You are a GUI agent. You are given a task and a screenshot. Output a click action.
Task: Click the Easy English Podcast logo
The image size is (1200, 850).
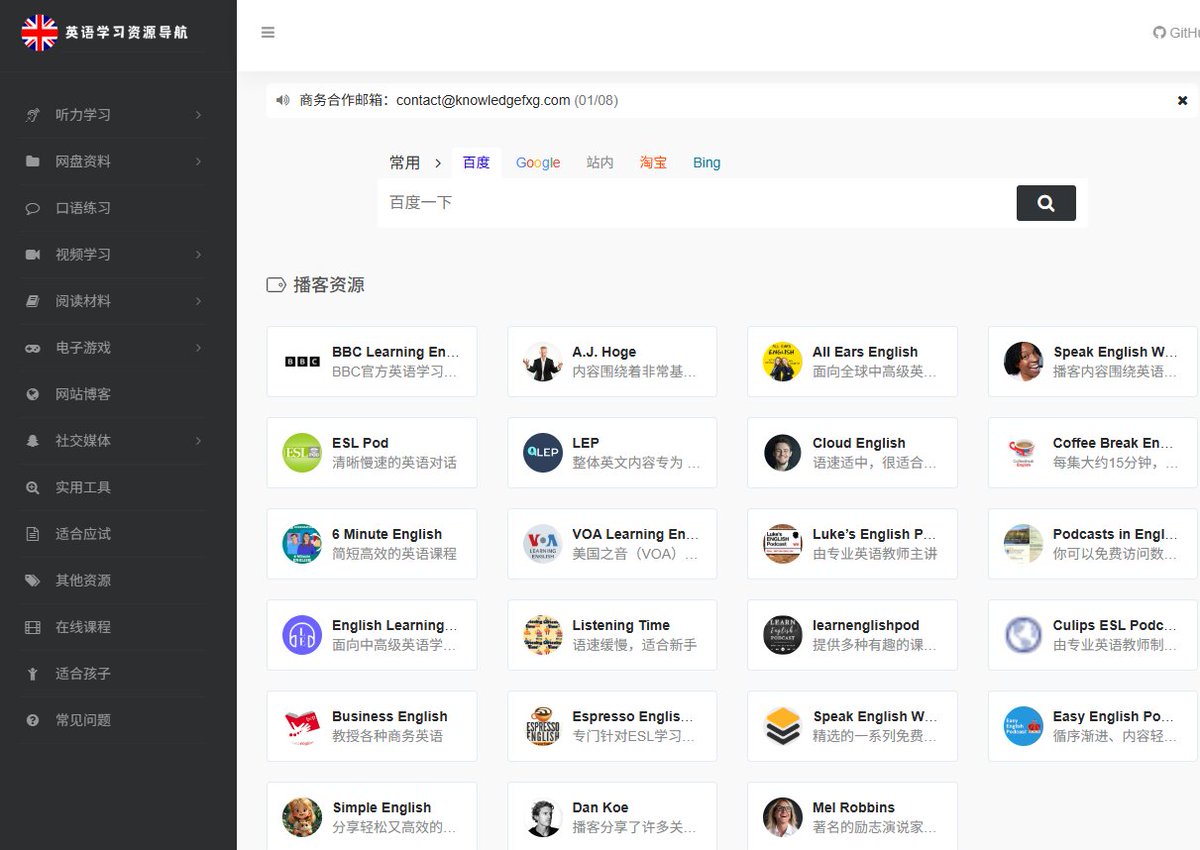[x=1023, y=726]
